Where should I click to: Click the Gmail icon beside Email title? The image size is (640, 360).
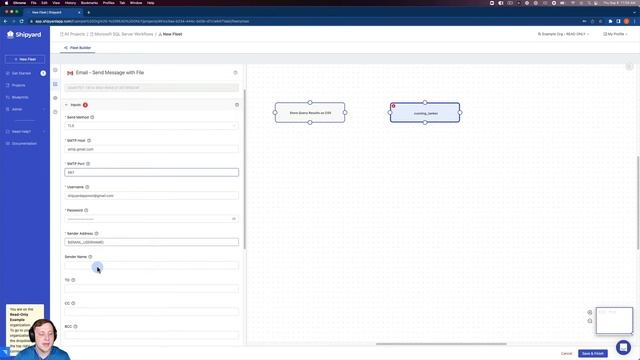pyautogui.click(x=70, y=73)
